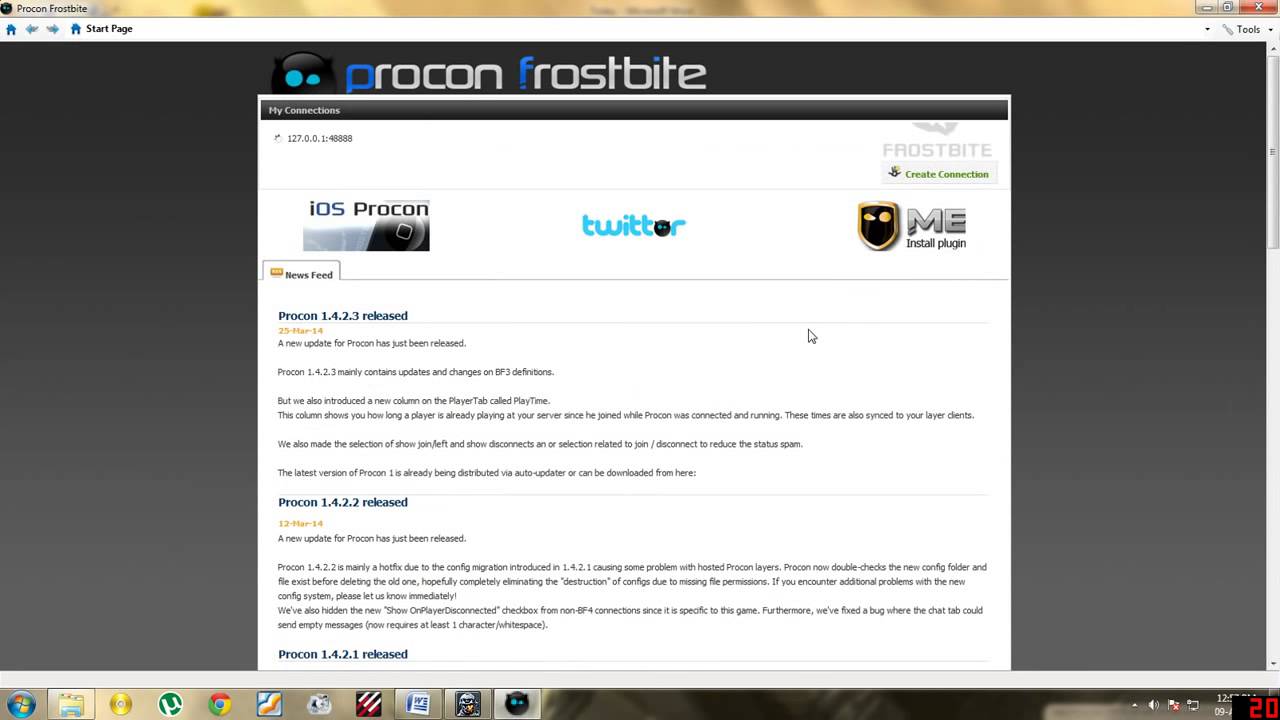1280x720 pixels.
Task: Open the Twitter logo link
Action: point(633,225)
